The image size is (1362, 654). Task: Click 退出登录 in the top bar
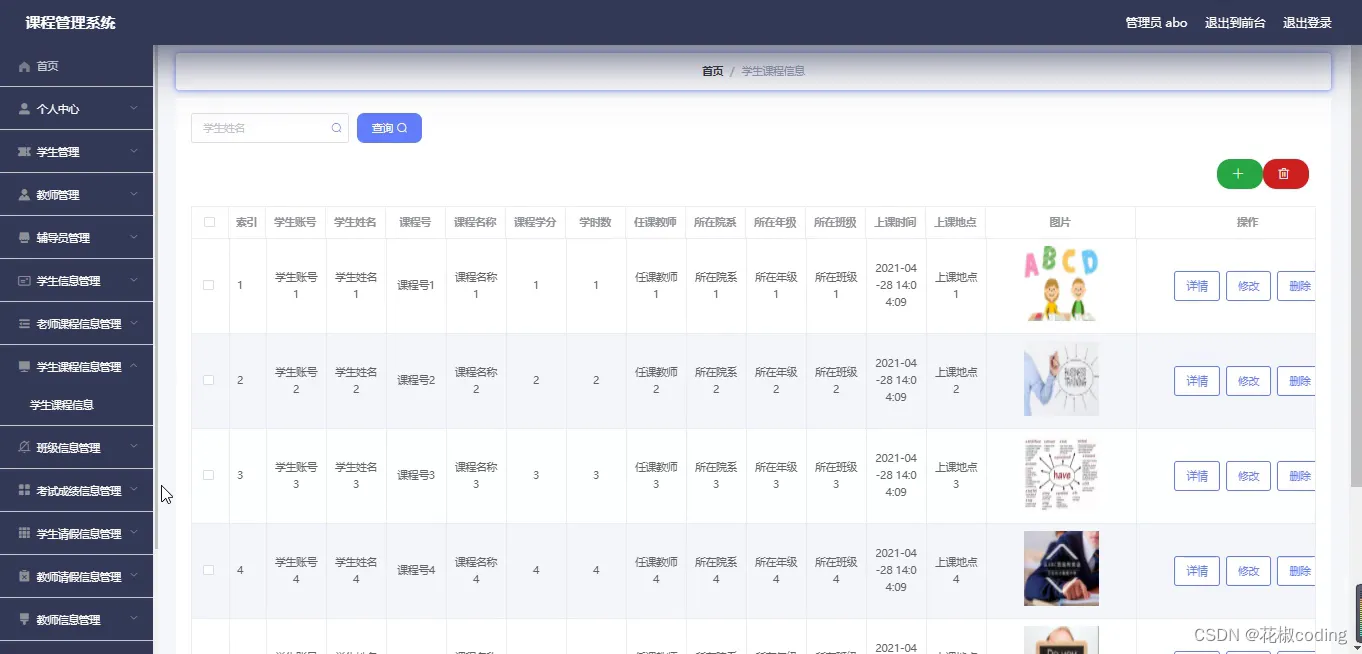1307,22
